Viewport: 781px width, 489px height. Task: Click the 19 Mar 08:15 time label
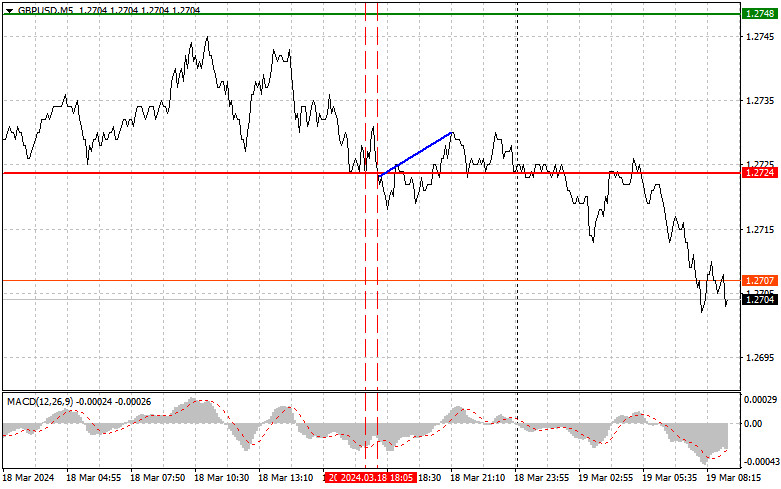733,478
